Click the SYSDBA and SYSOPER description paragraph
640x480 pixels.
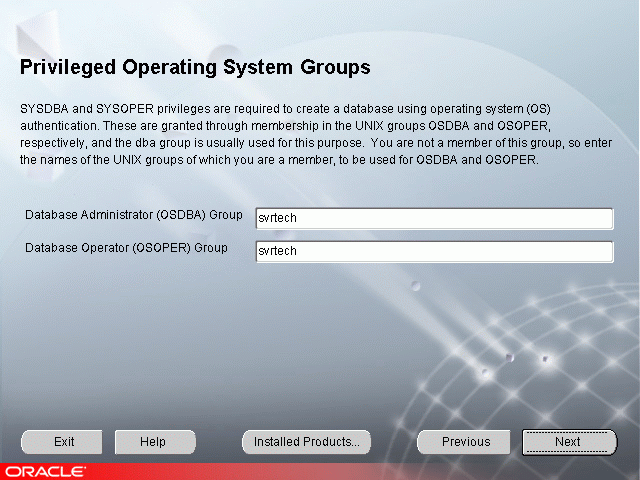pos(316,134)
